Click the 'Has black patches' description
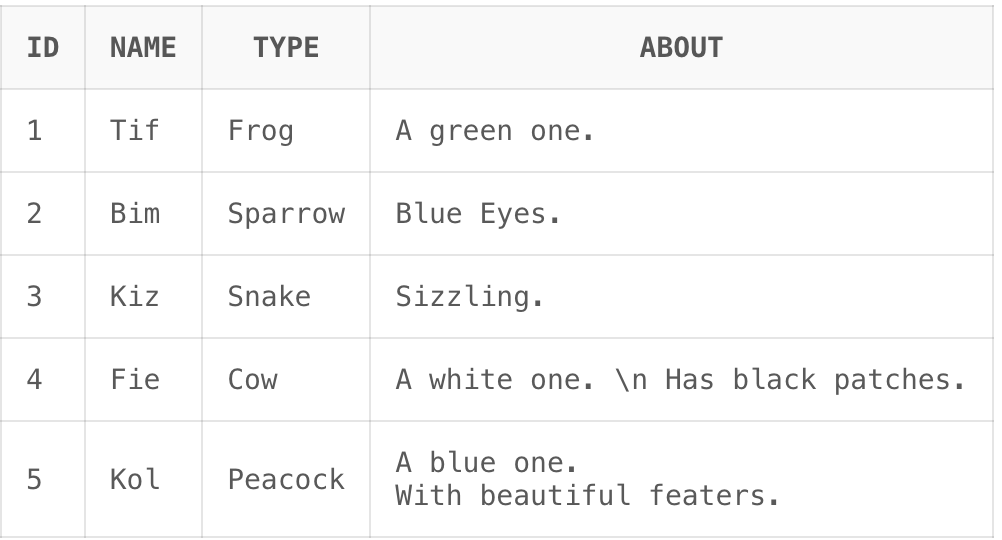The width and height of the screenshot is (1002, 540). coord(814,379)
